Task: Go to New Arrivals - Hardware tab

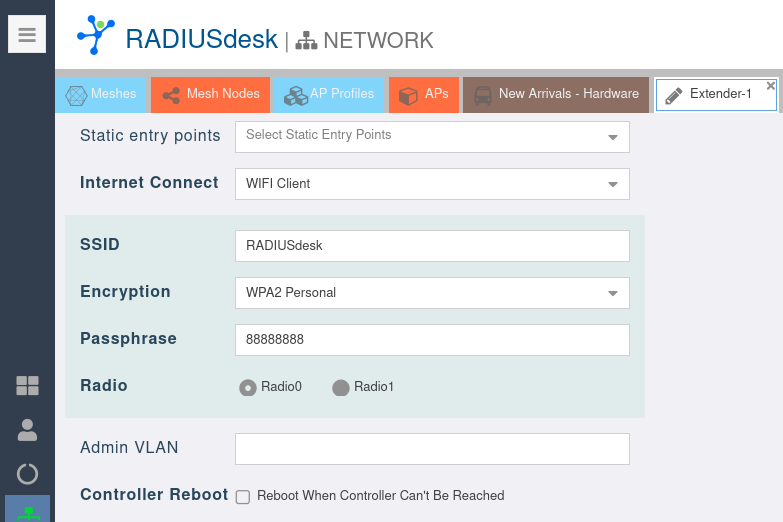Action: tap(556, 94)
